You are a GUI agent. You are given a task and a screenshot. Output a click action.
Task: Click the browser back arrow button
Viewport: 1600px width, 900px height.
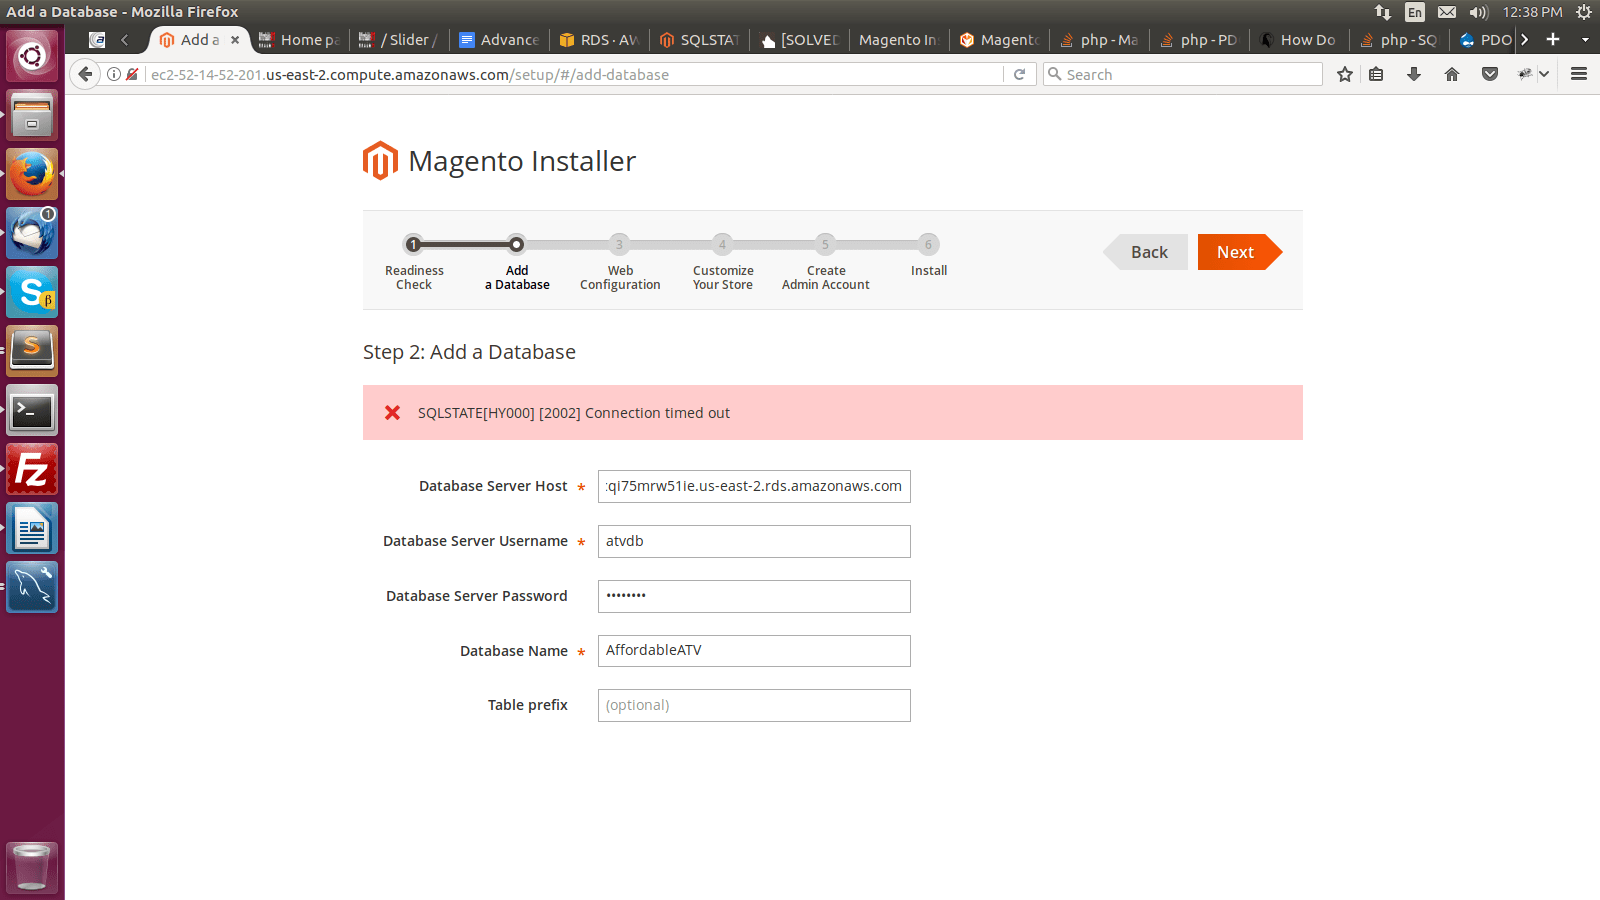coord(86,74)
